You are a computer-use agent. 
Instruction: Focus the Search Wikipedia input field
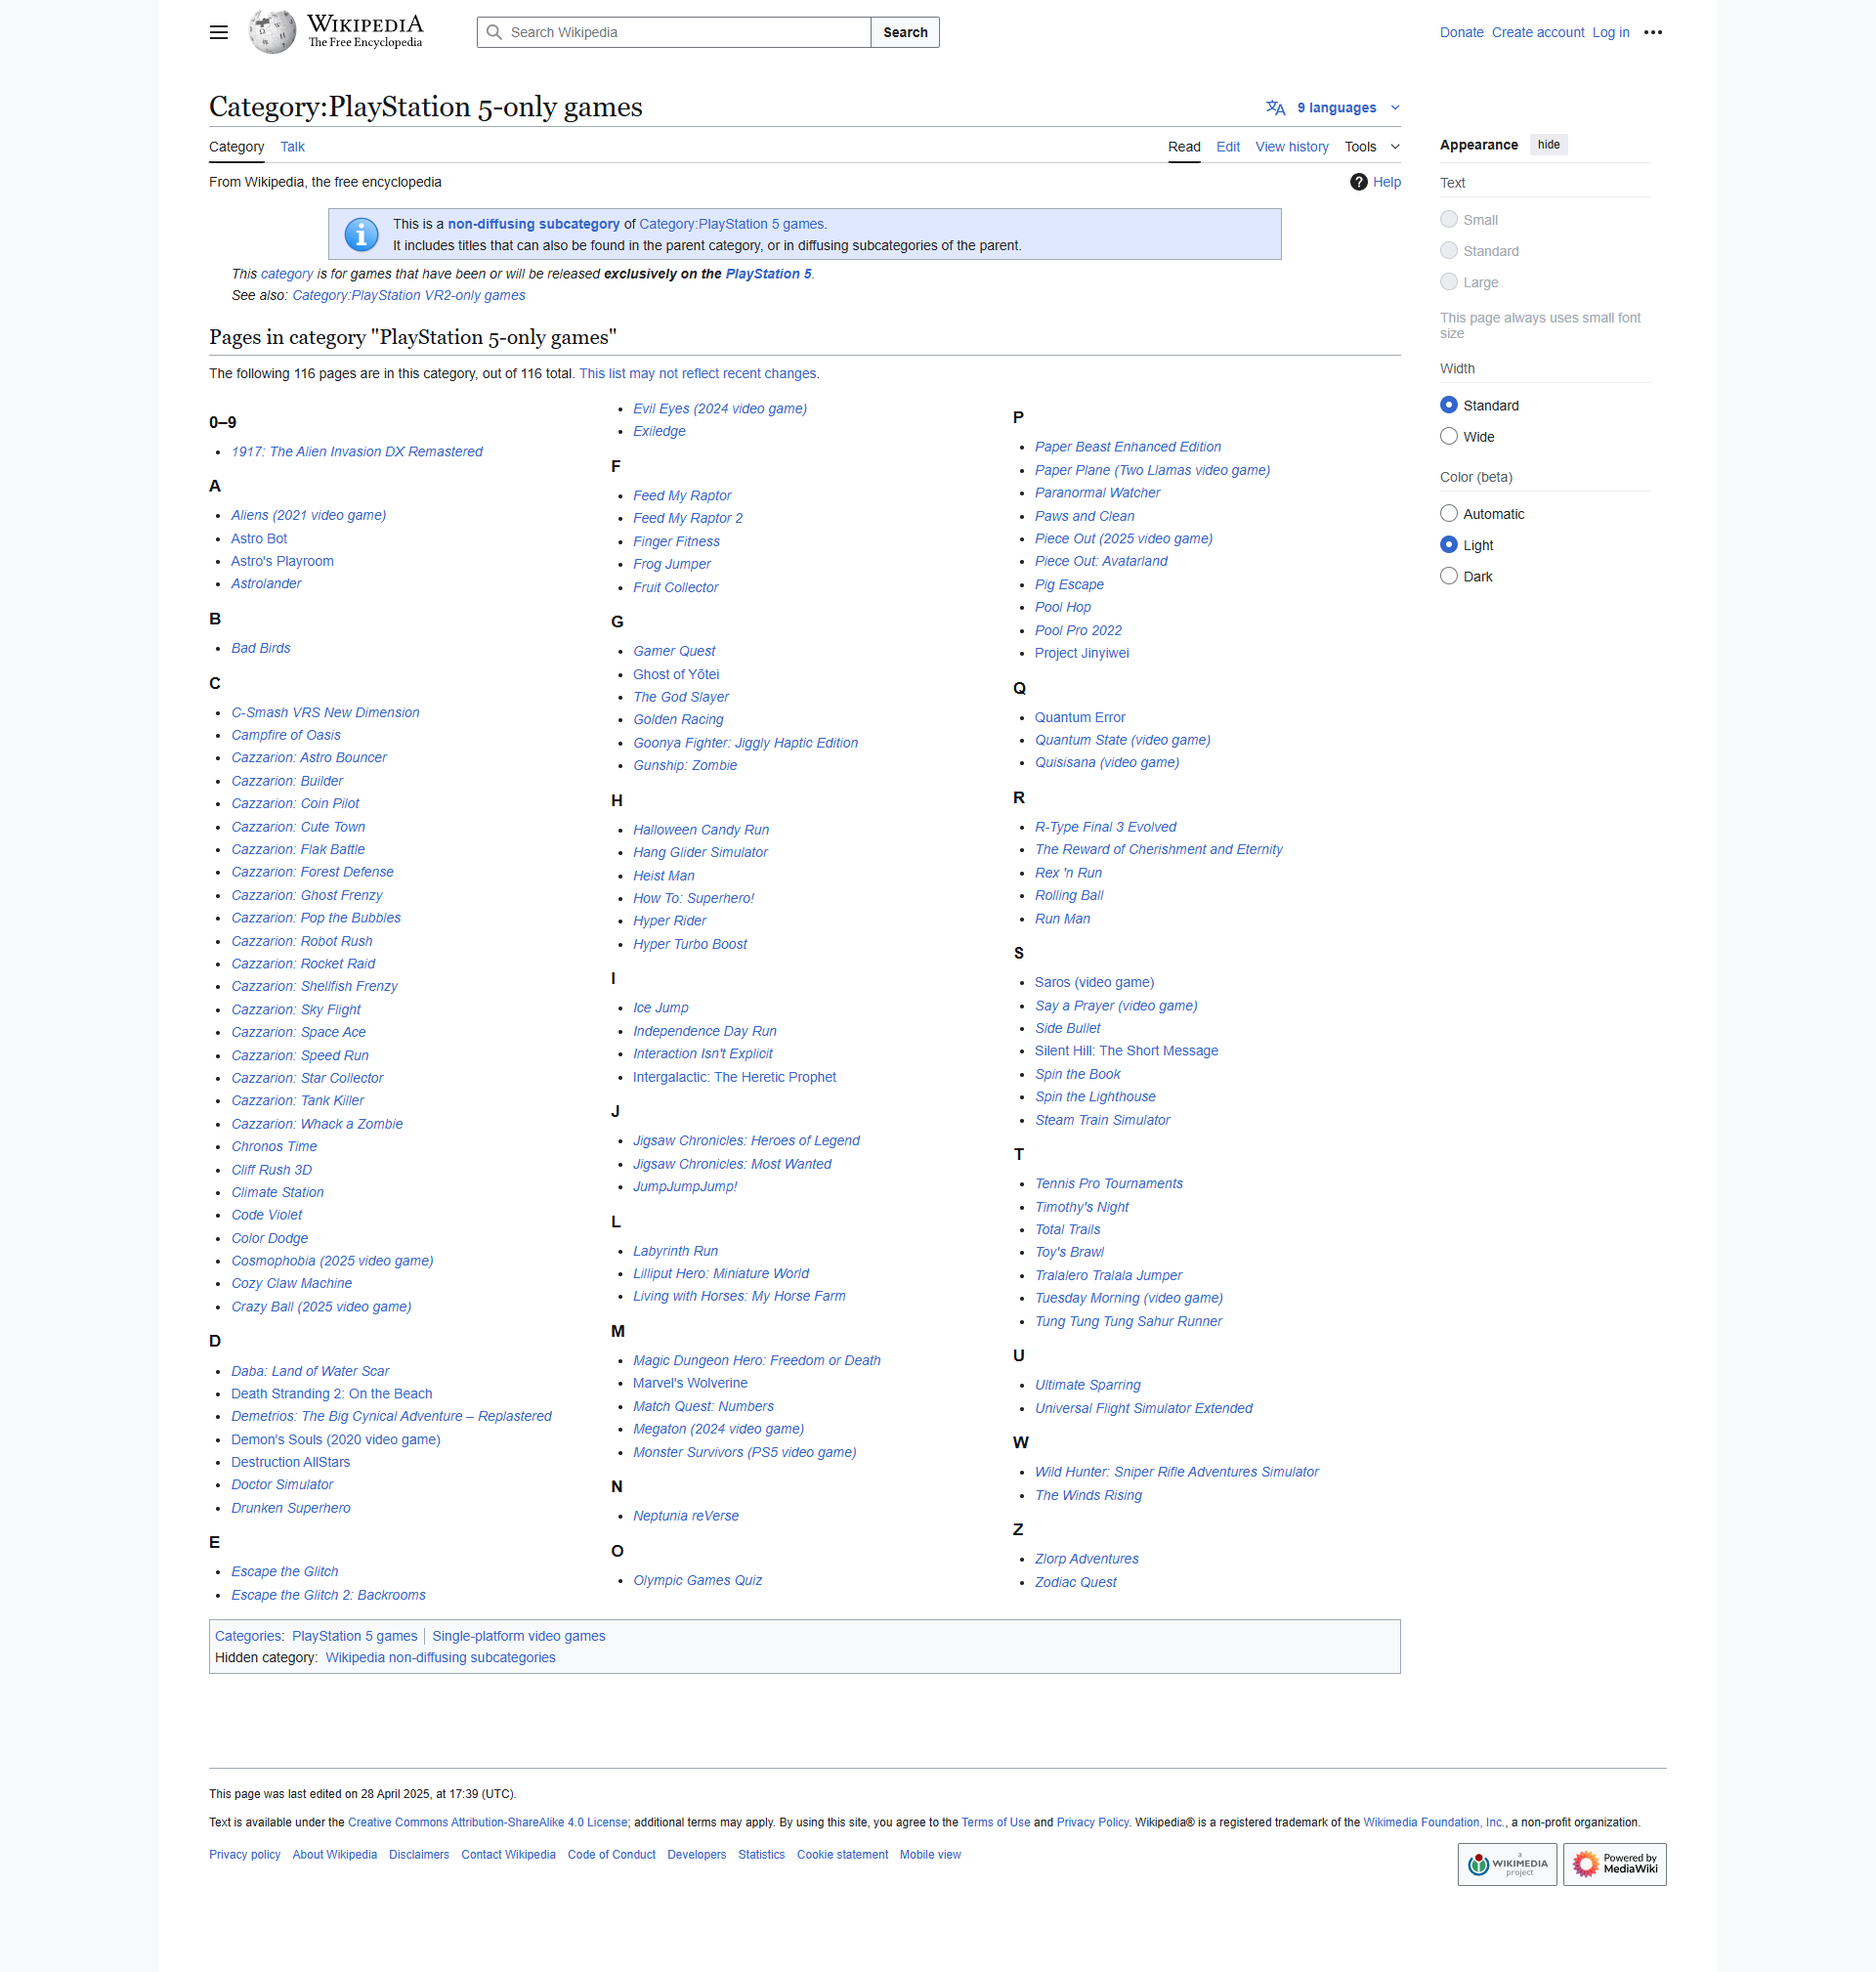[674, 32]
